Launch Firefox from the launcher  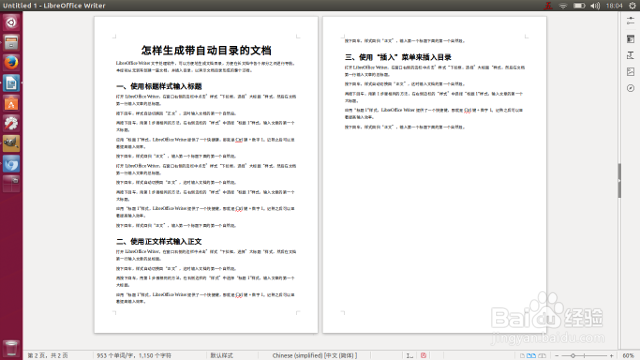[x=11, y=62]
